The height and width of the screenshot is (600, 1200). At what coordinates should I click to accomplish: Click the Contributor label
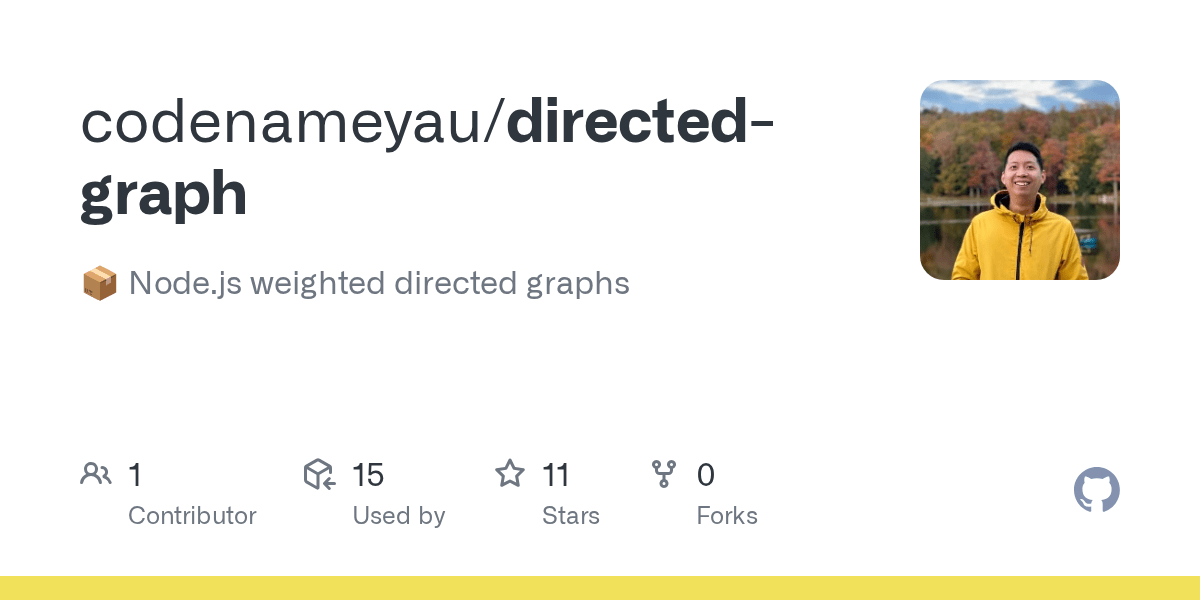click(x=192, y=516)
